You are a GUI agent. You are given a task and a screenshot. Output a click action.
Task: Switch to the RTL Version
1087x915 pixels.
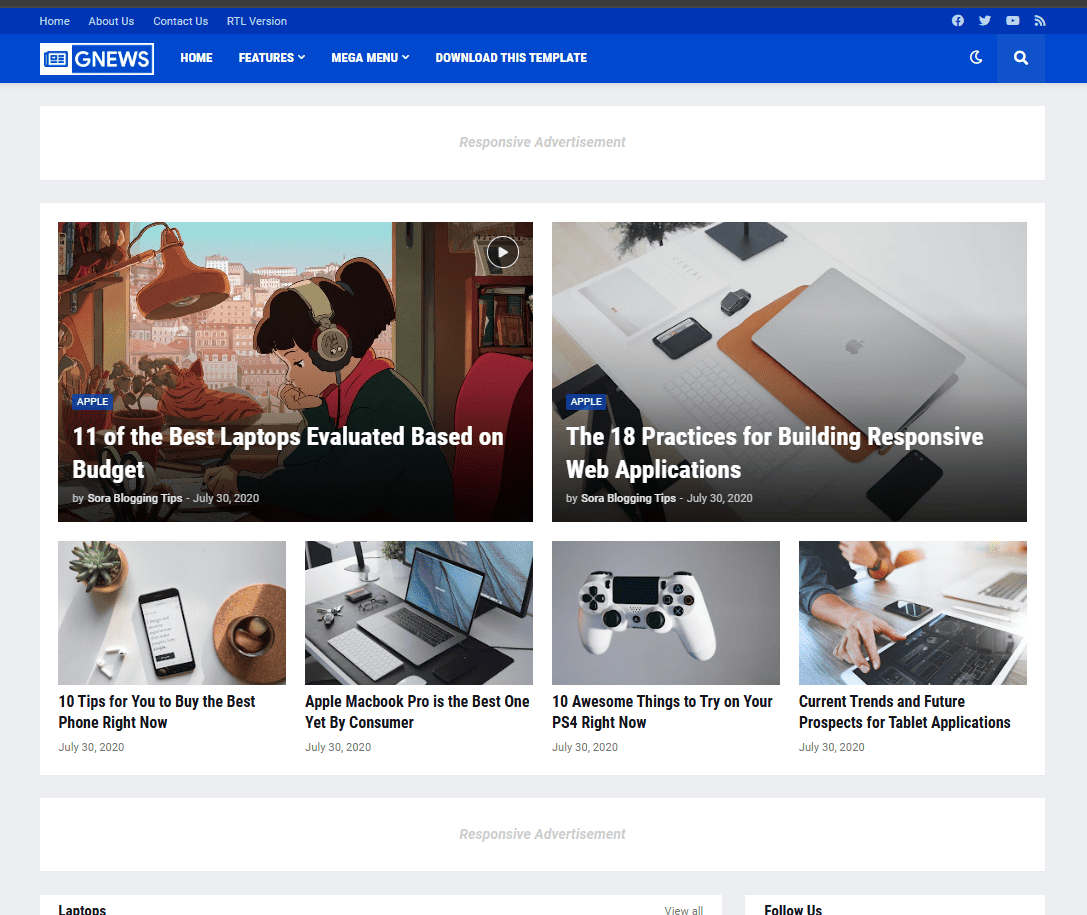(257, 21)
